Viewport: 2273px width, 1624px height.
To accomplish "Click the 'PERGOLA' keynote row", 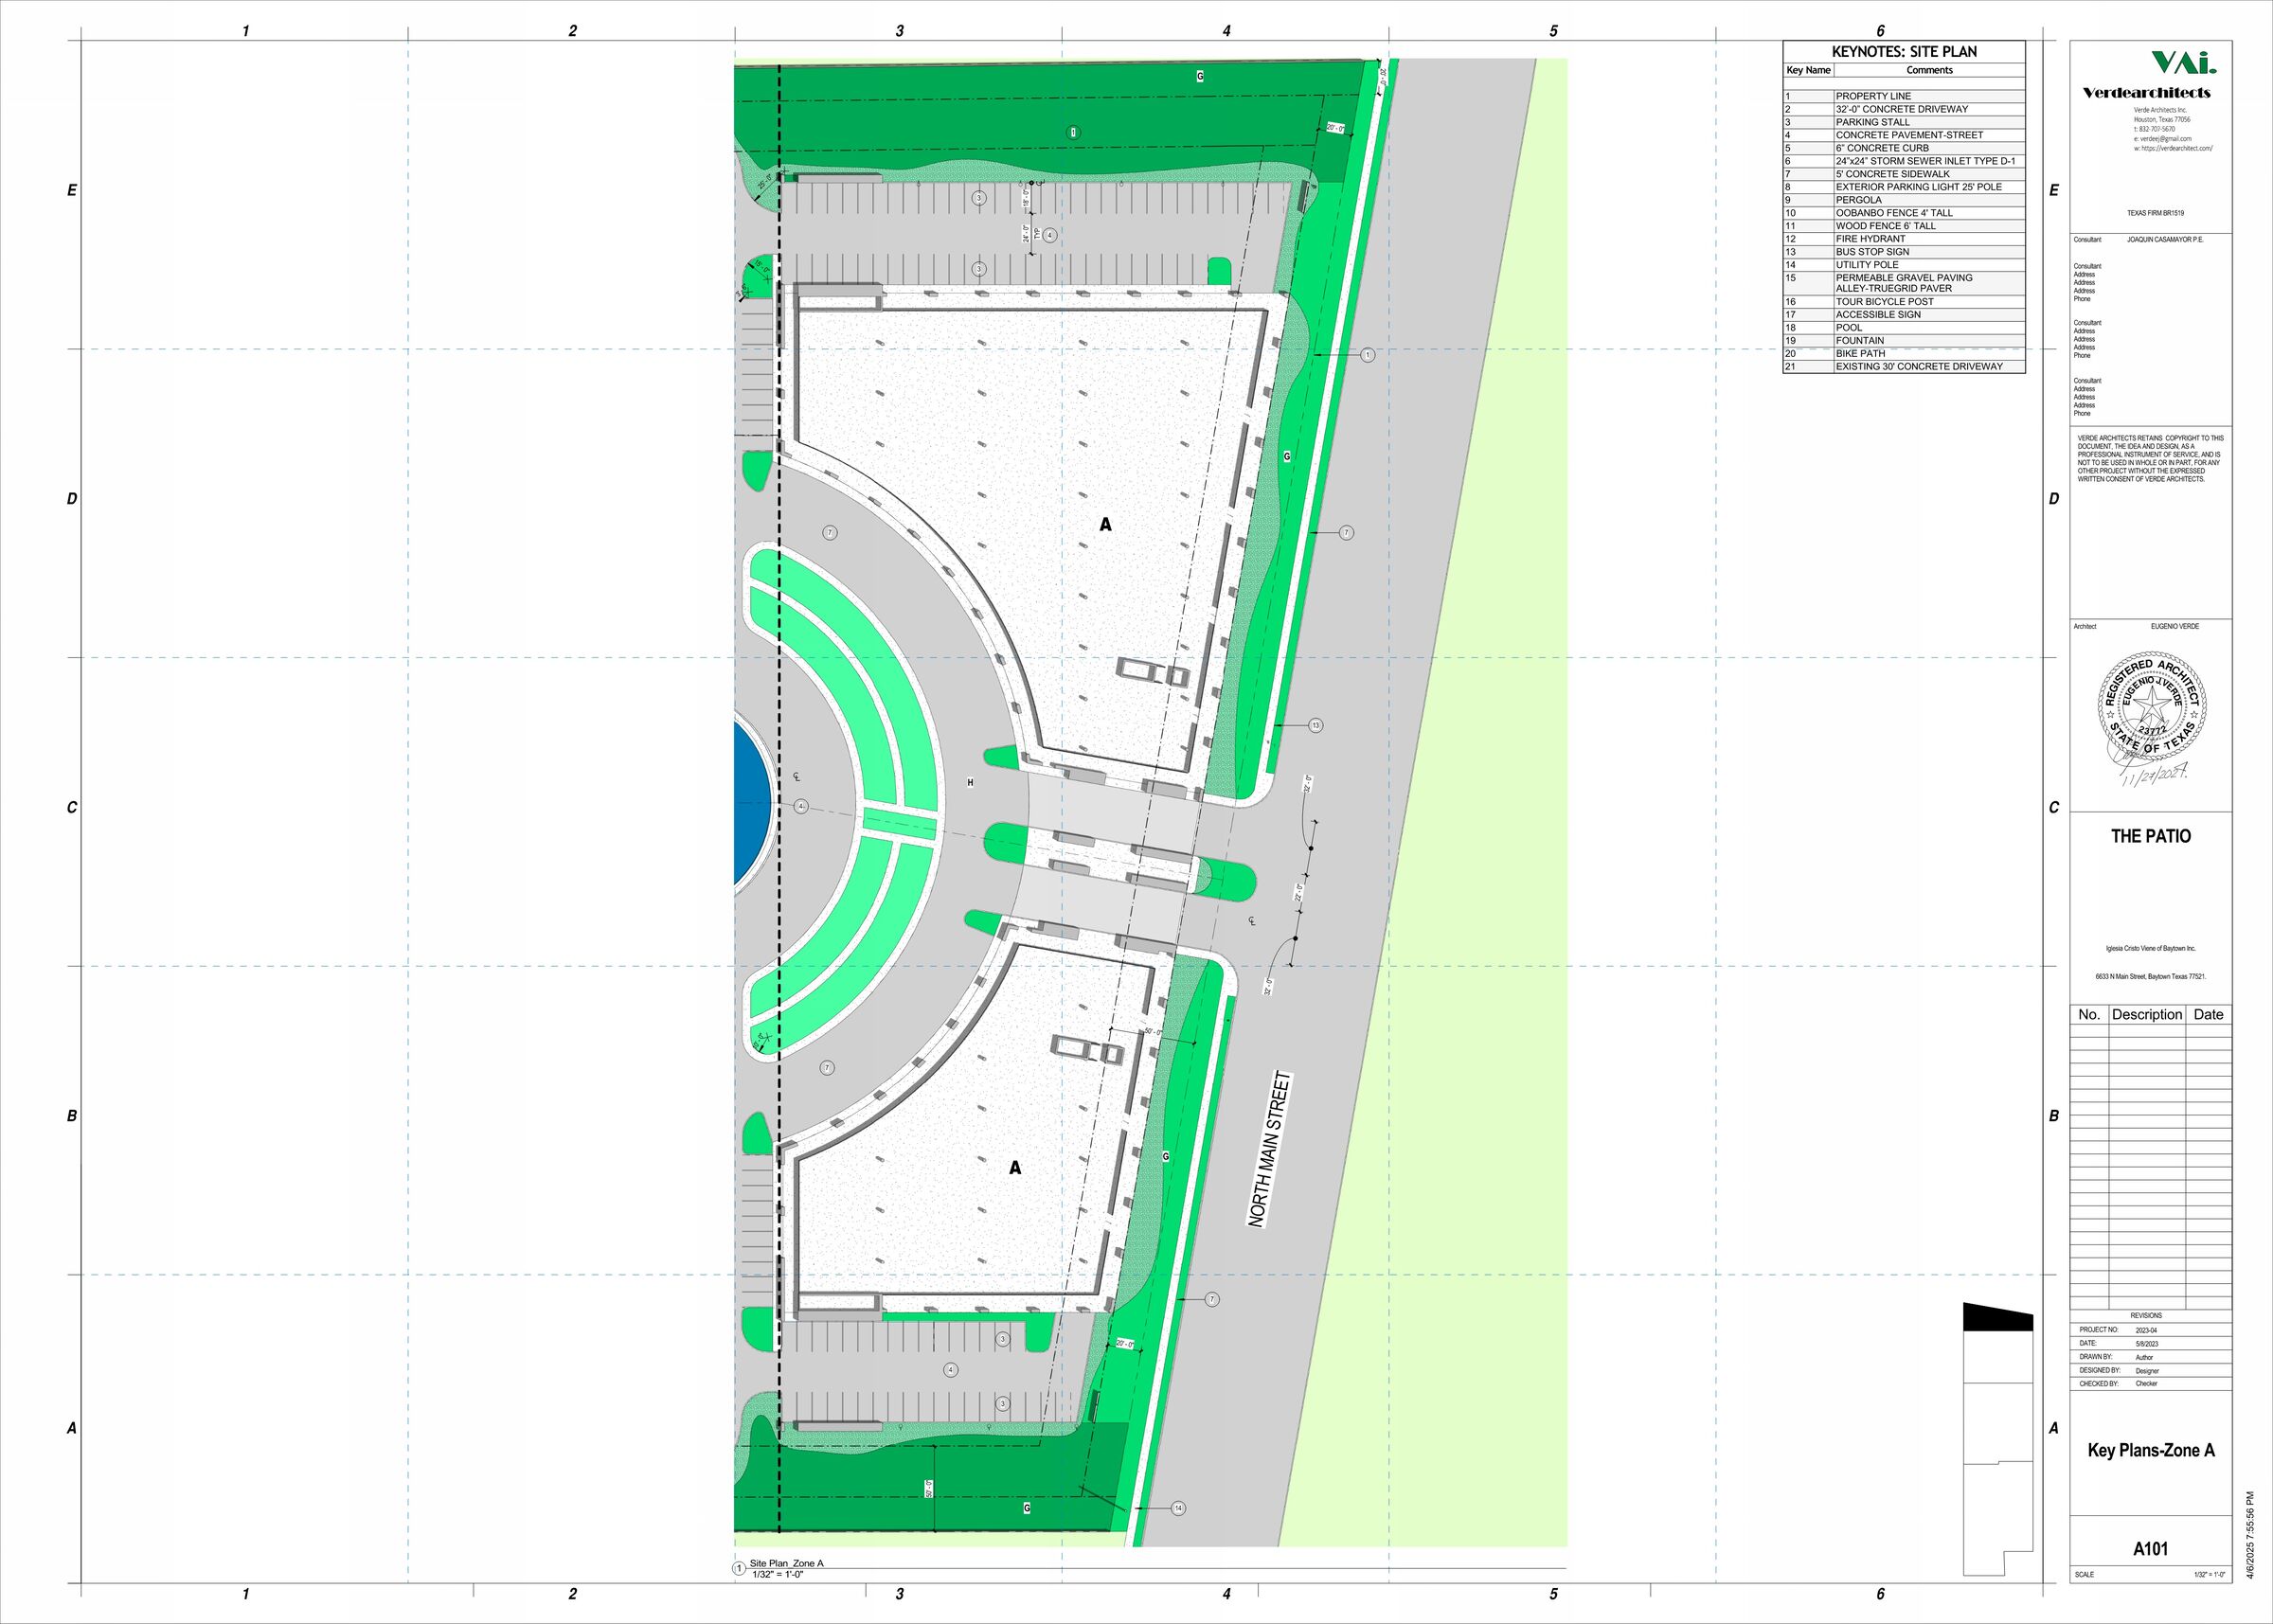I will 1904,200.
